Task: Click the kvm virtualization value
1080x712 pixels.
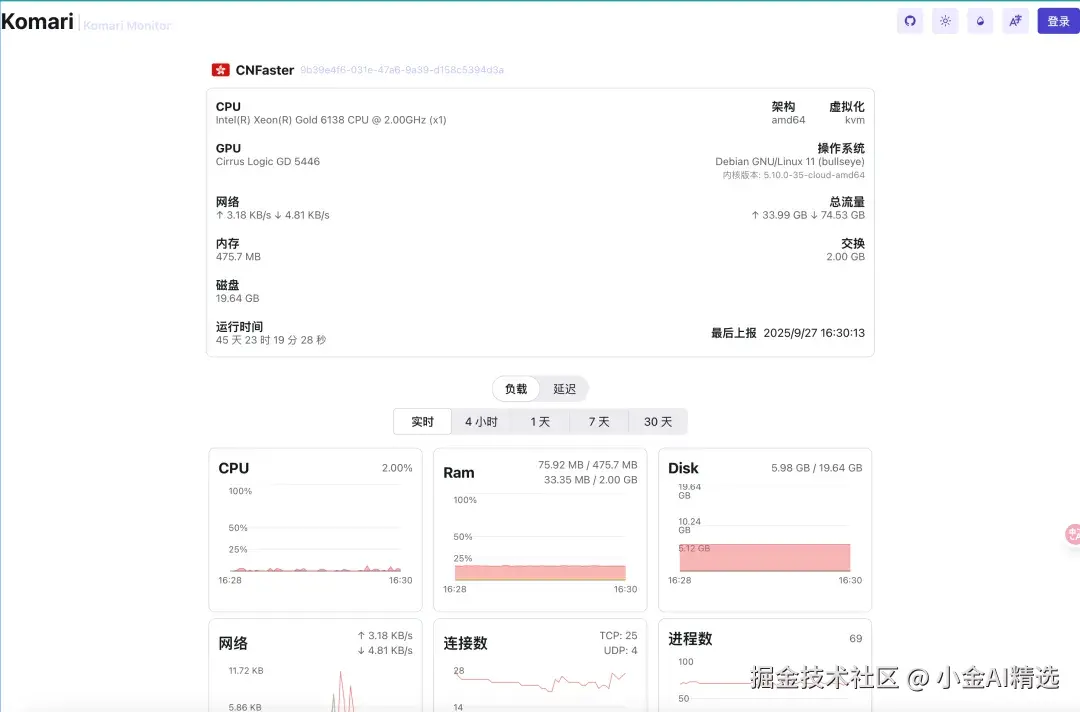Action: tap(855, 120)
